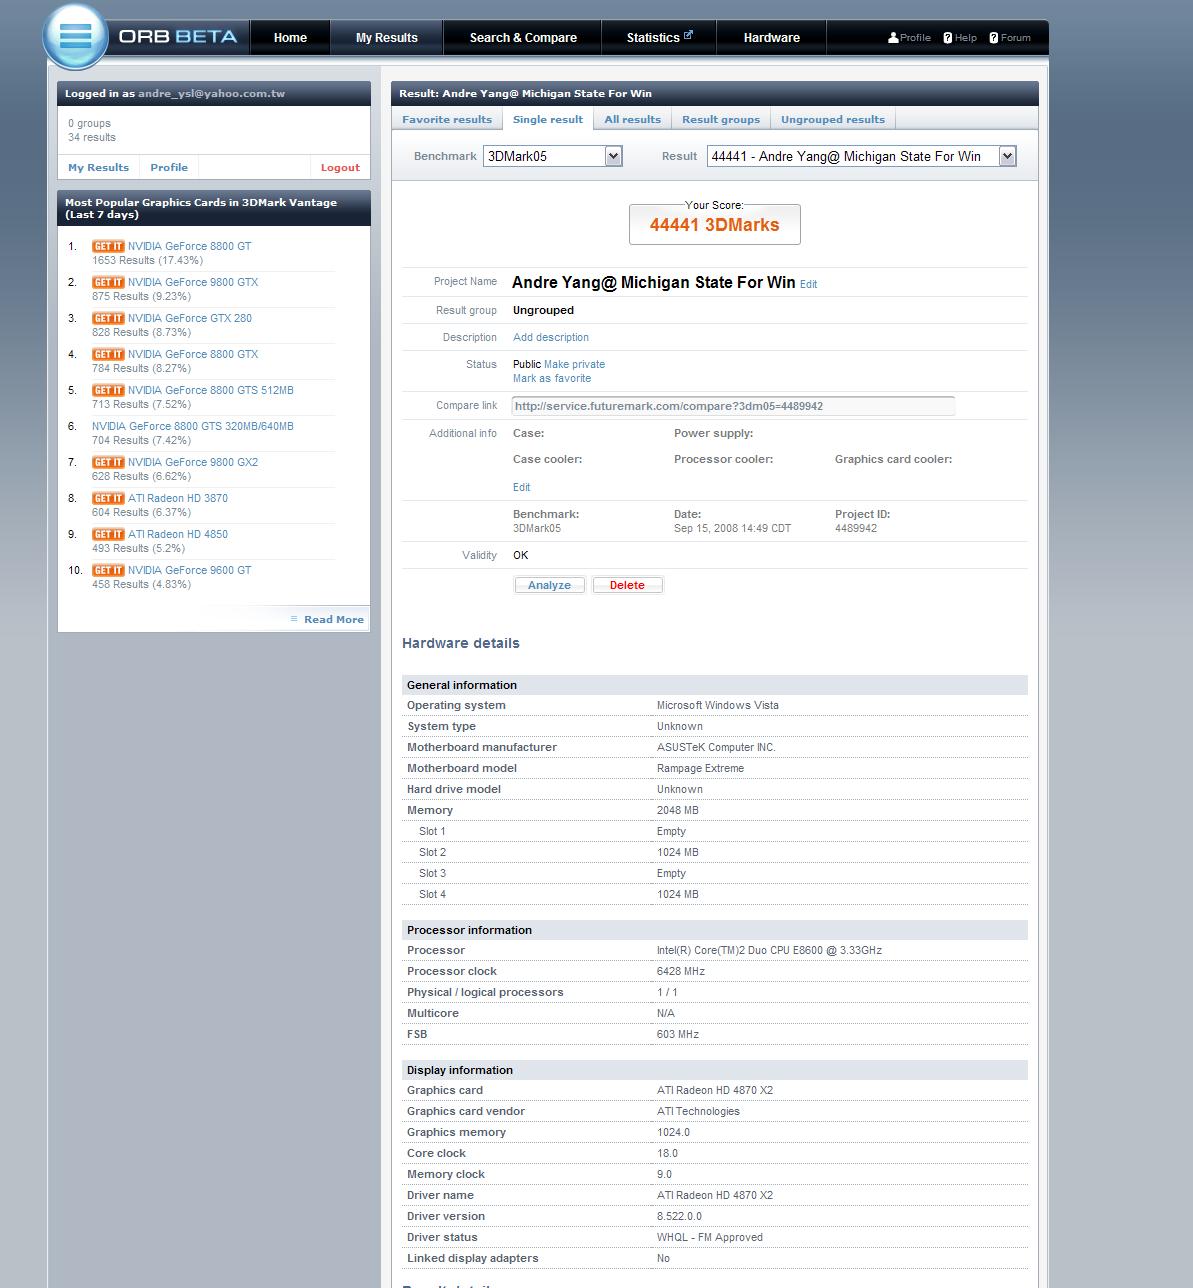The height and width of the screenshot is (1288, 1193).
Task: Click GET IT badge for GeForce 8800 GT
Action: tap(108, 246)
